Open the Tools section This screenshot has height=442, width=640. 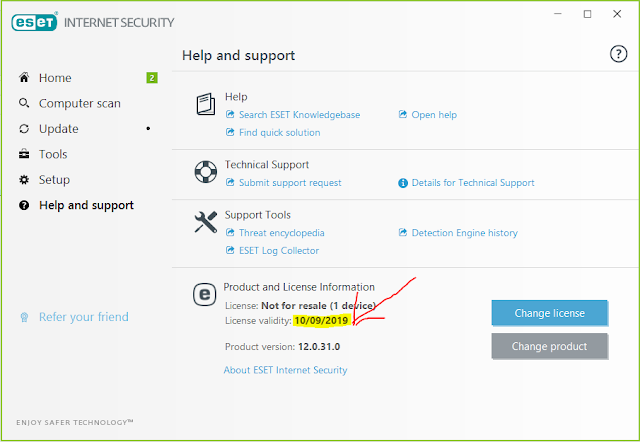(53, 154)
